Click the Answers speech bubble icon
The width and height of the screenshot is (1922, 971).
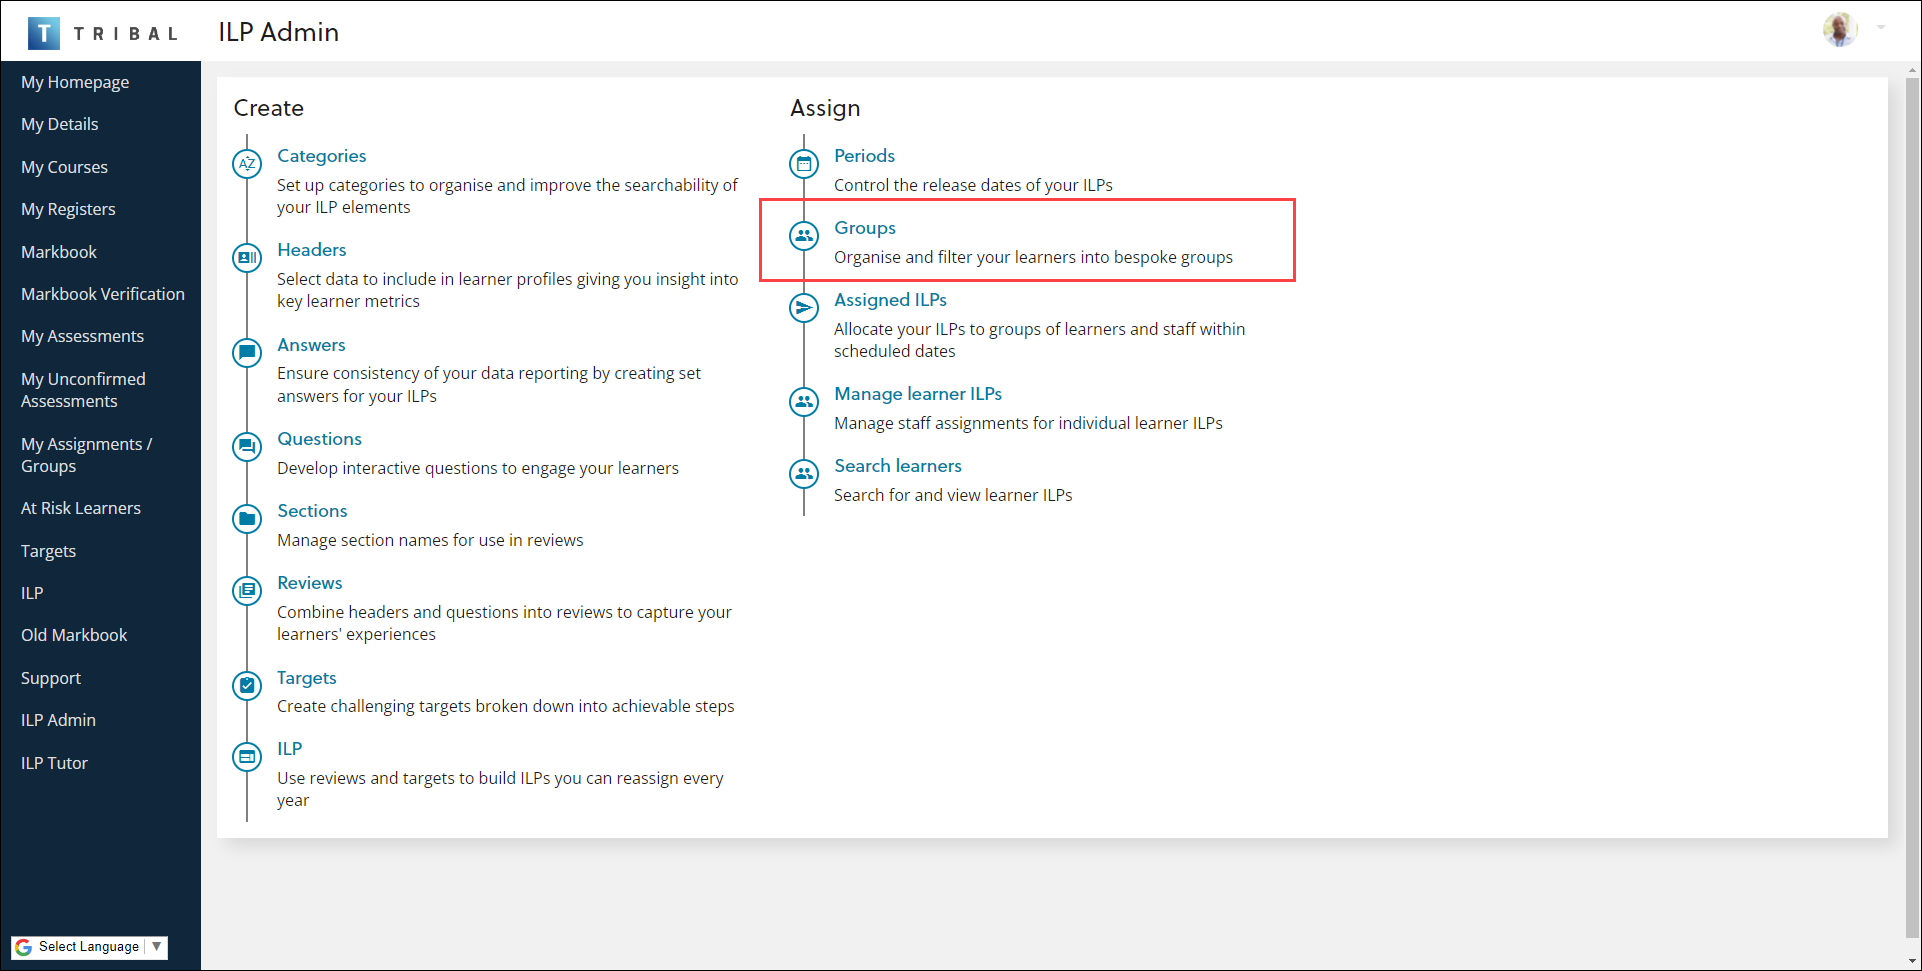tap(247, 352)
